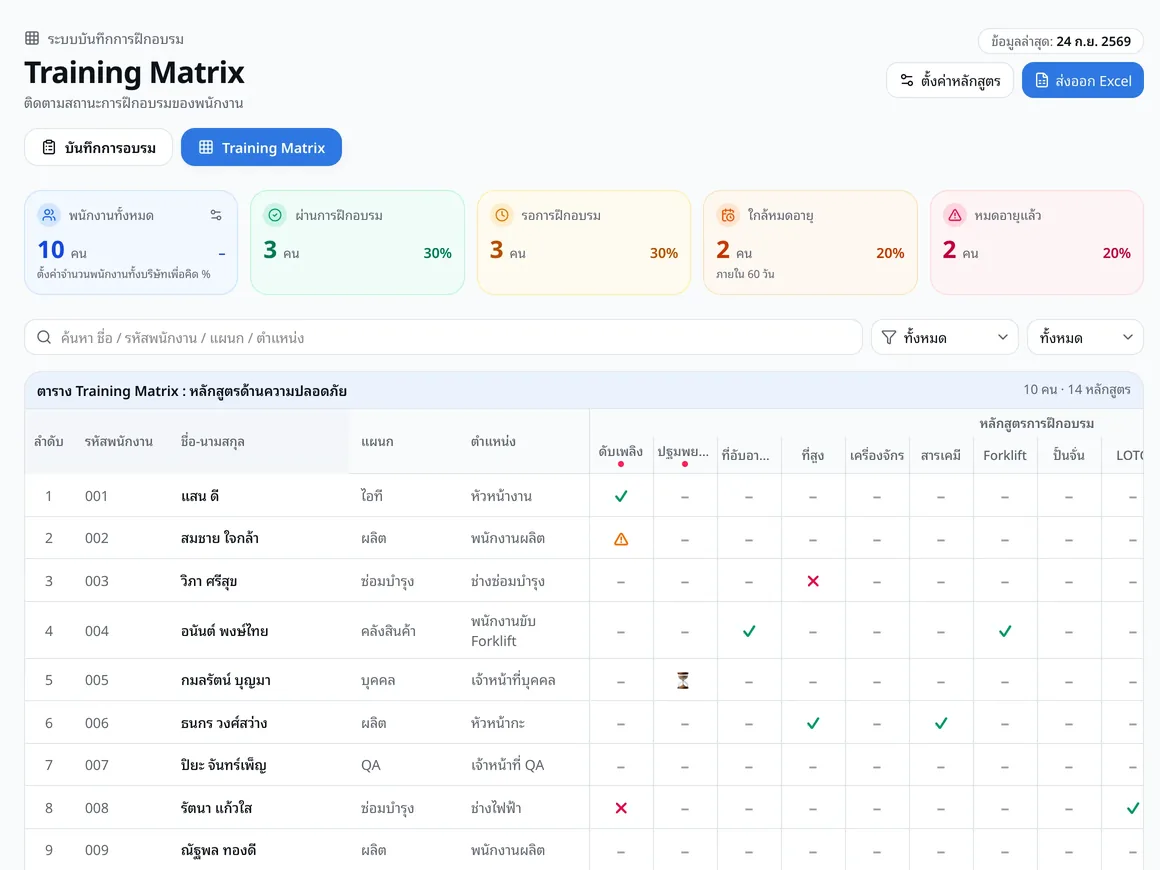Screen dimensions: 1160x870
Task: Click red X for วิภา ศรีสุข ที่สูง
Action: [813, 581]
